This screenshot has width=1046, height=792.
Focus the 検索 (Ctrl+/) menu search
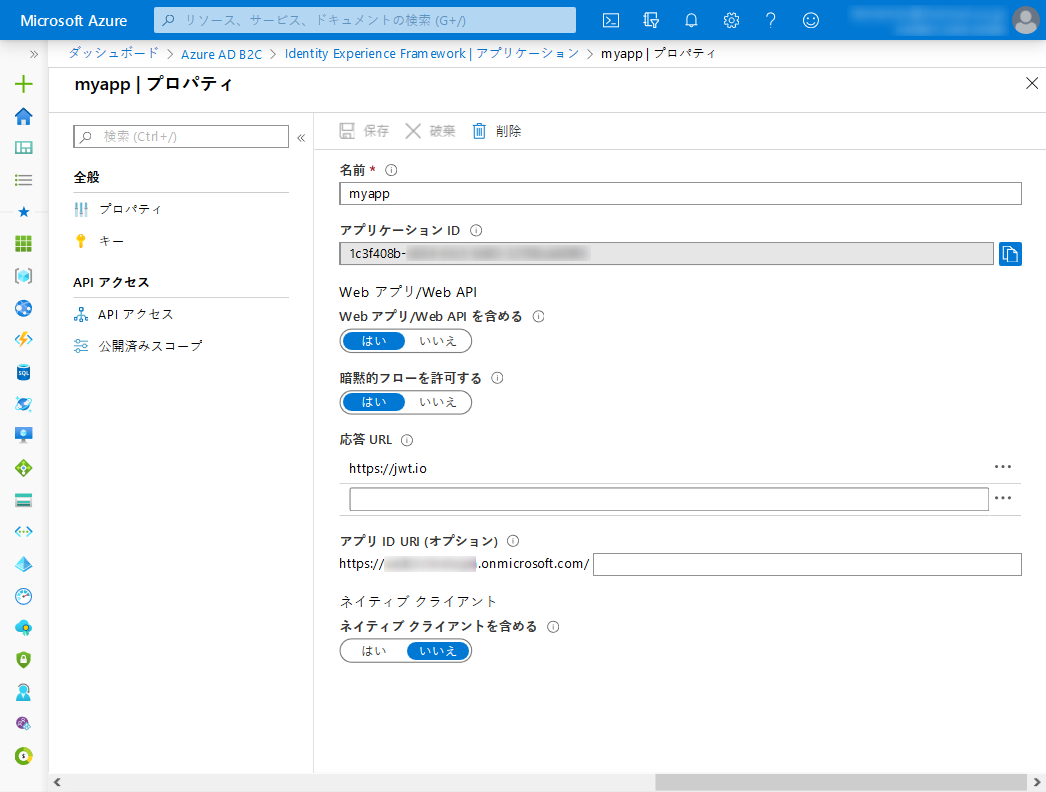(181, 137)
